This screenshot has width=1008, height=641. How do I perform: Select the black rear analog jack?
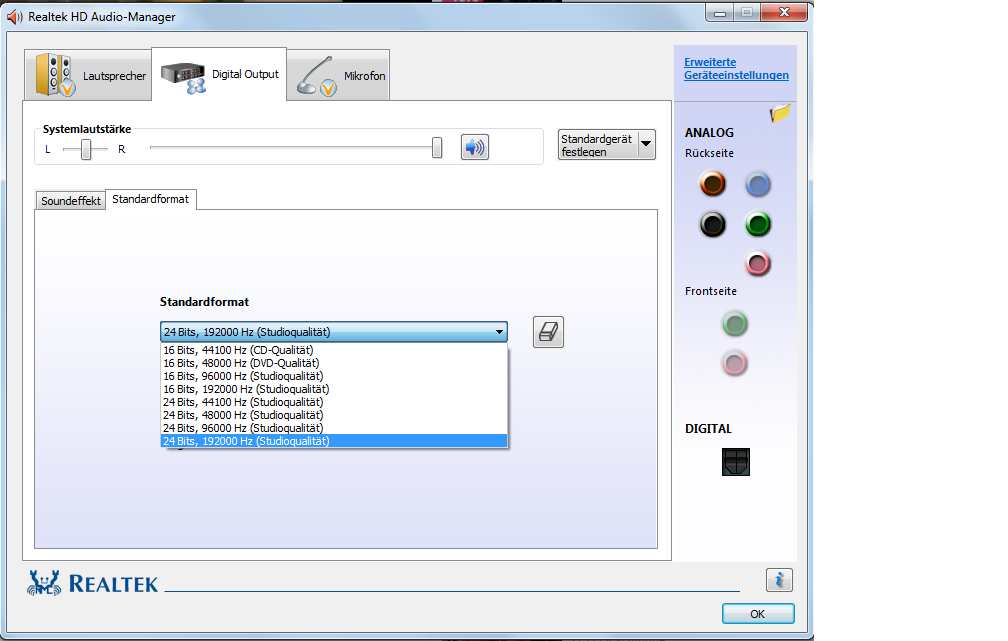pyautogui.click(x=712, y=224)
